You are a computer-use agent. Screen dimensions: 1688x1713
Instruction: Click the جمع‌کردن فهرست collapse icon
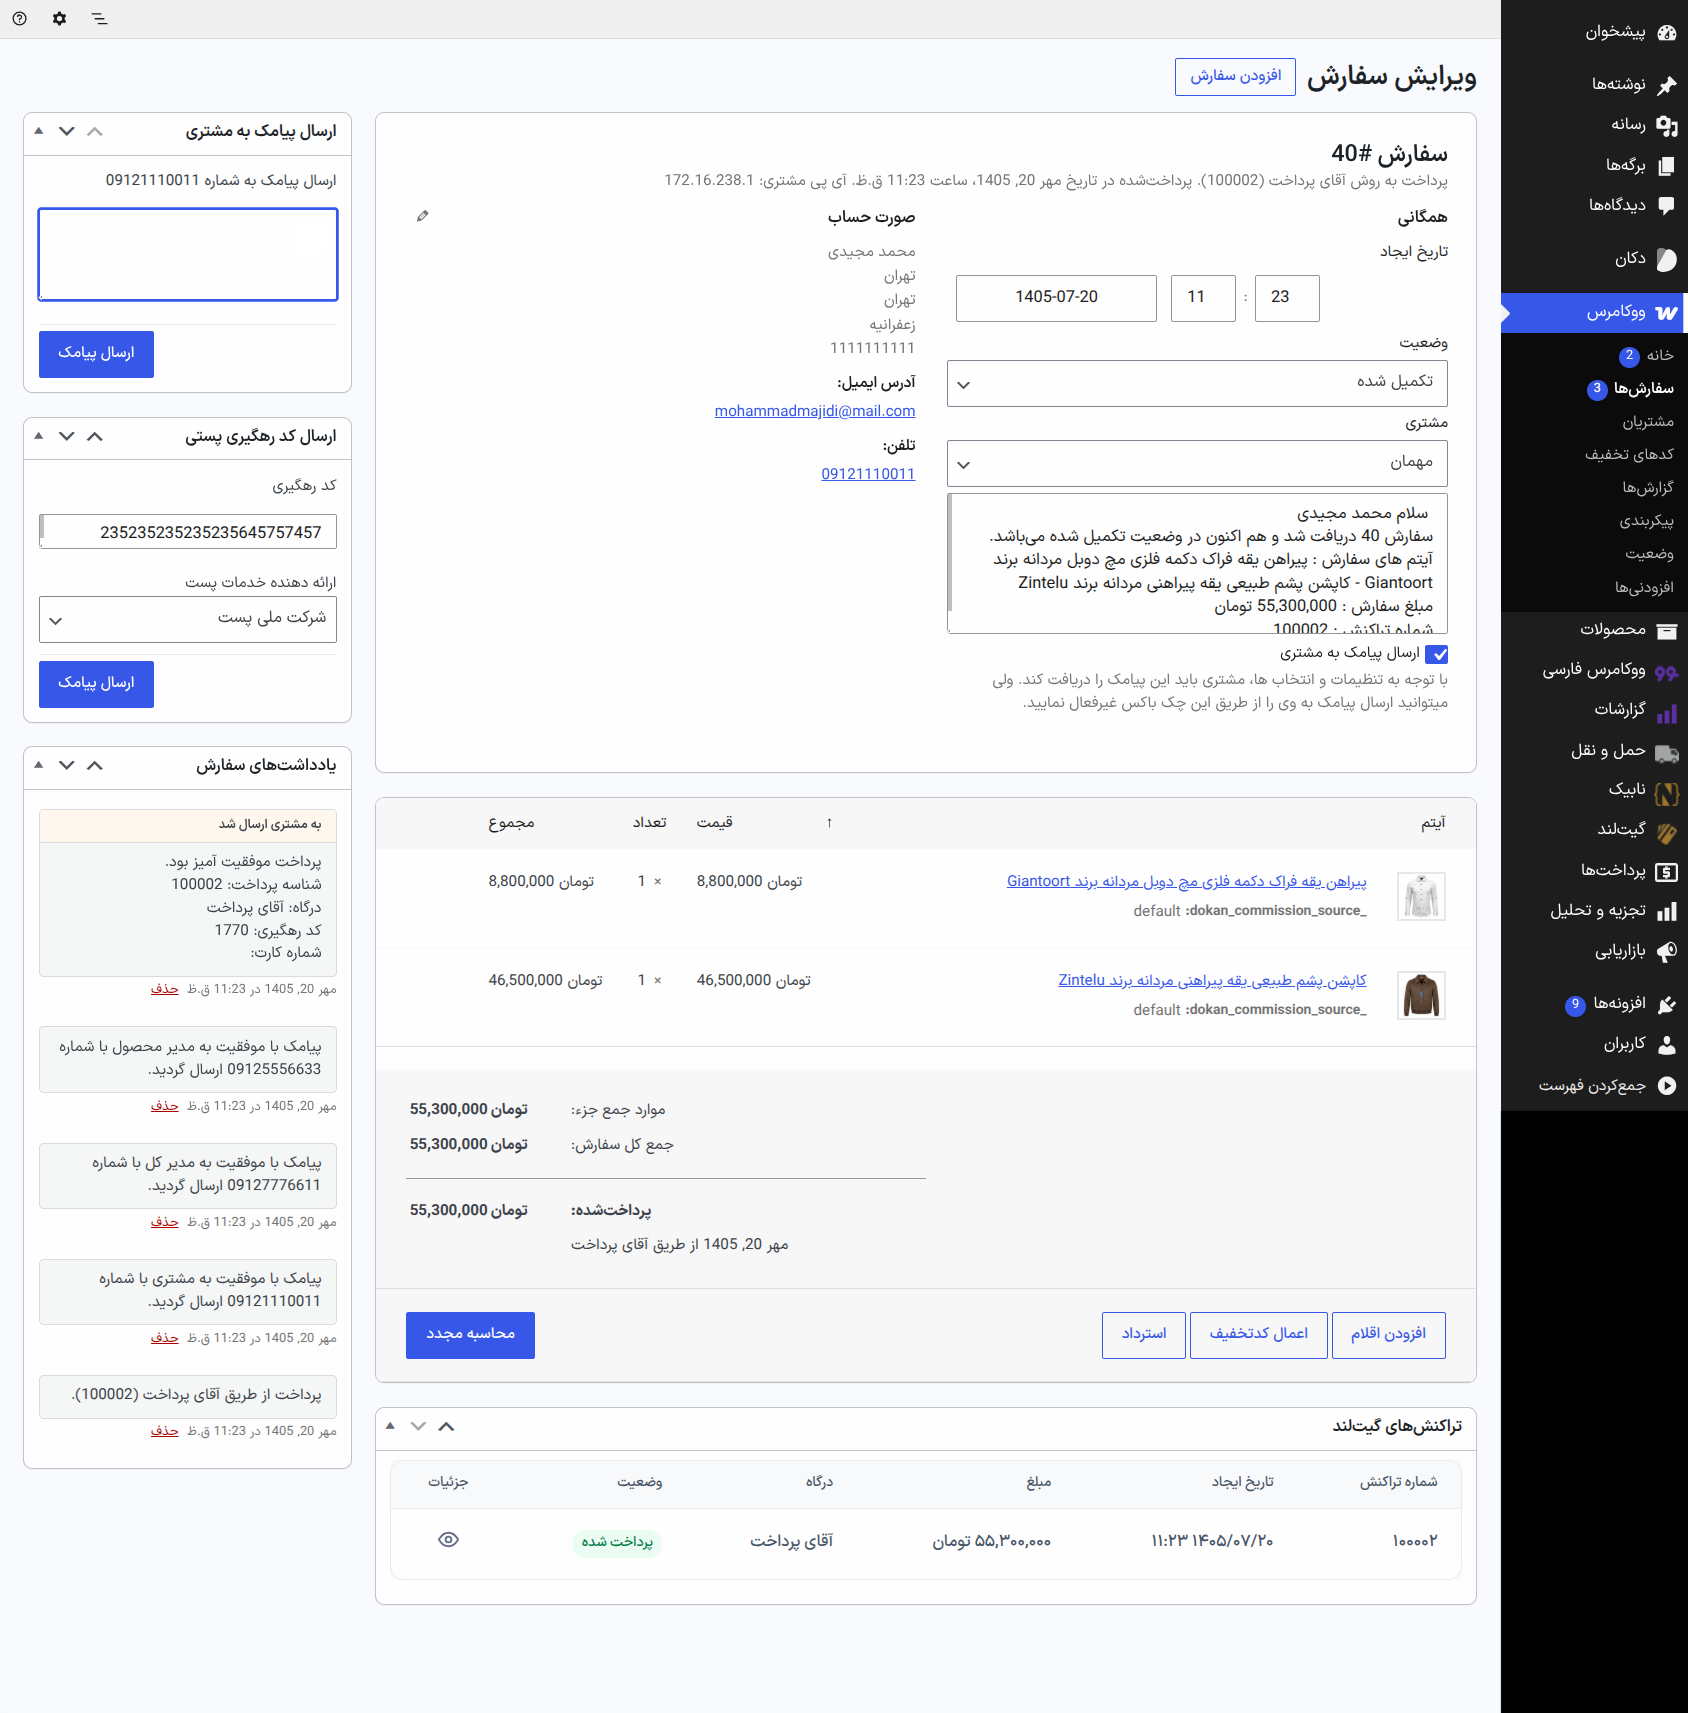pos(1666,1085)
